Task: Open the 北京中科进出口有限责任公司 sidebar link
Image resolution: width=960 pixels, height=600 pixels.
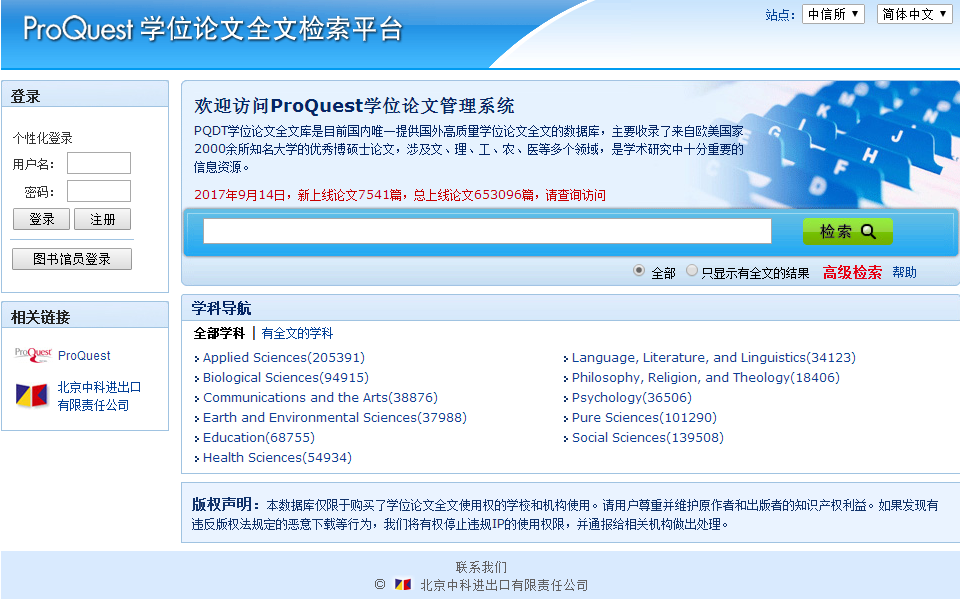Action: point(99,396)
